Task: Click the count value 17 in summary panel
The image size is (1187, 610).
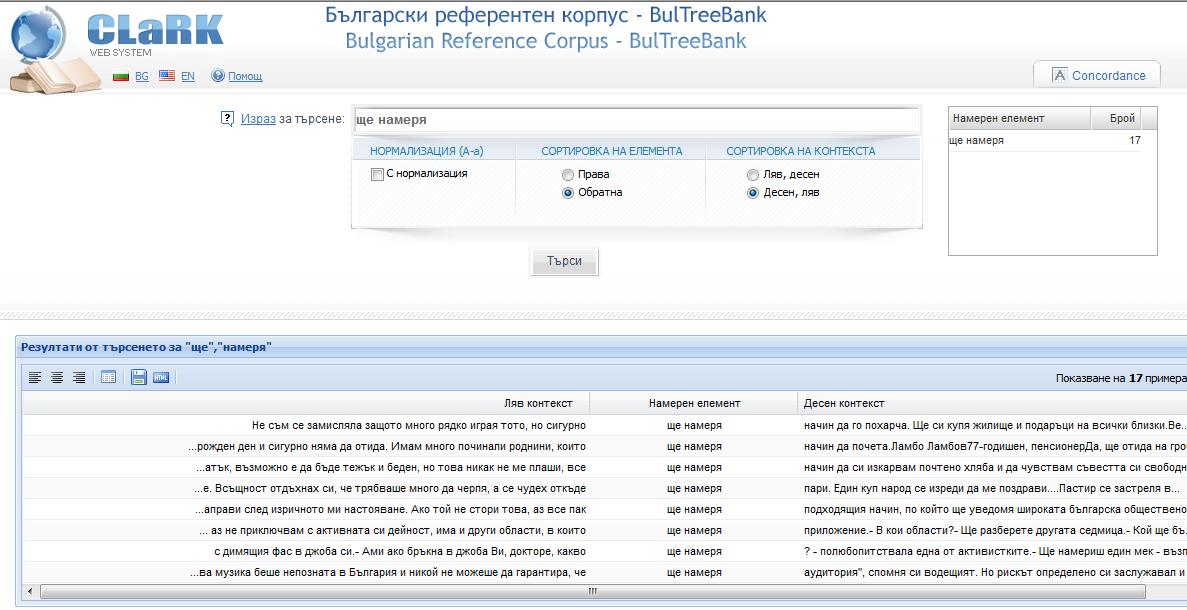Action: (1134, 141)
